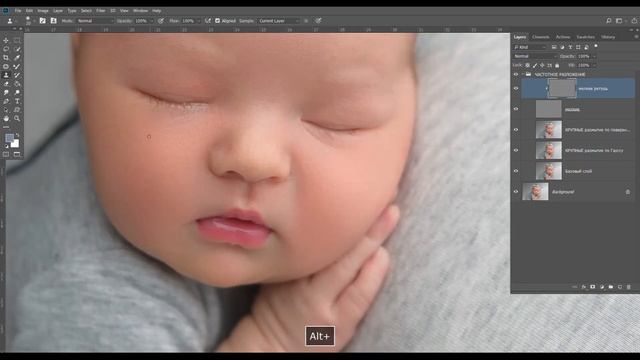Open the workspace switcher icon
Viewport: 640px width, 360px height.
620,20
